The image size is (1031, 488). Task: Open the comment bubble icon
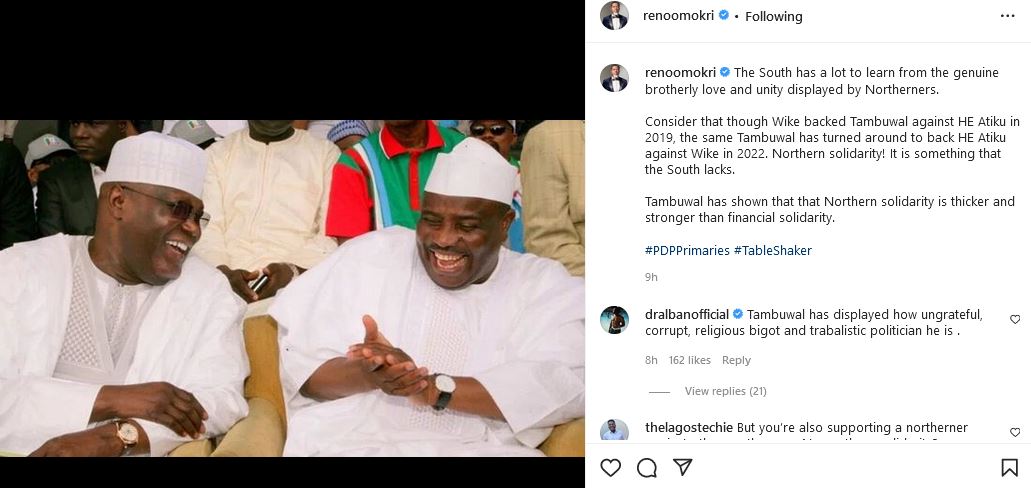point(647,467)
